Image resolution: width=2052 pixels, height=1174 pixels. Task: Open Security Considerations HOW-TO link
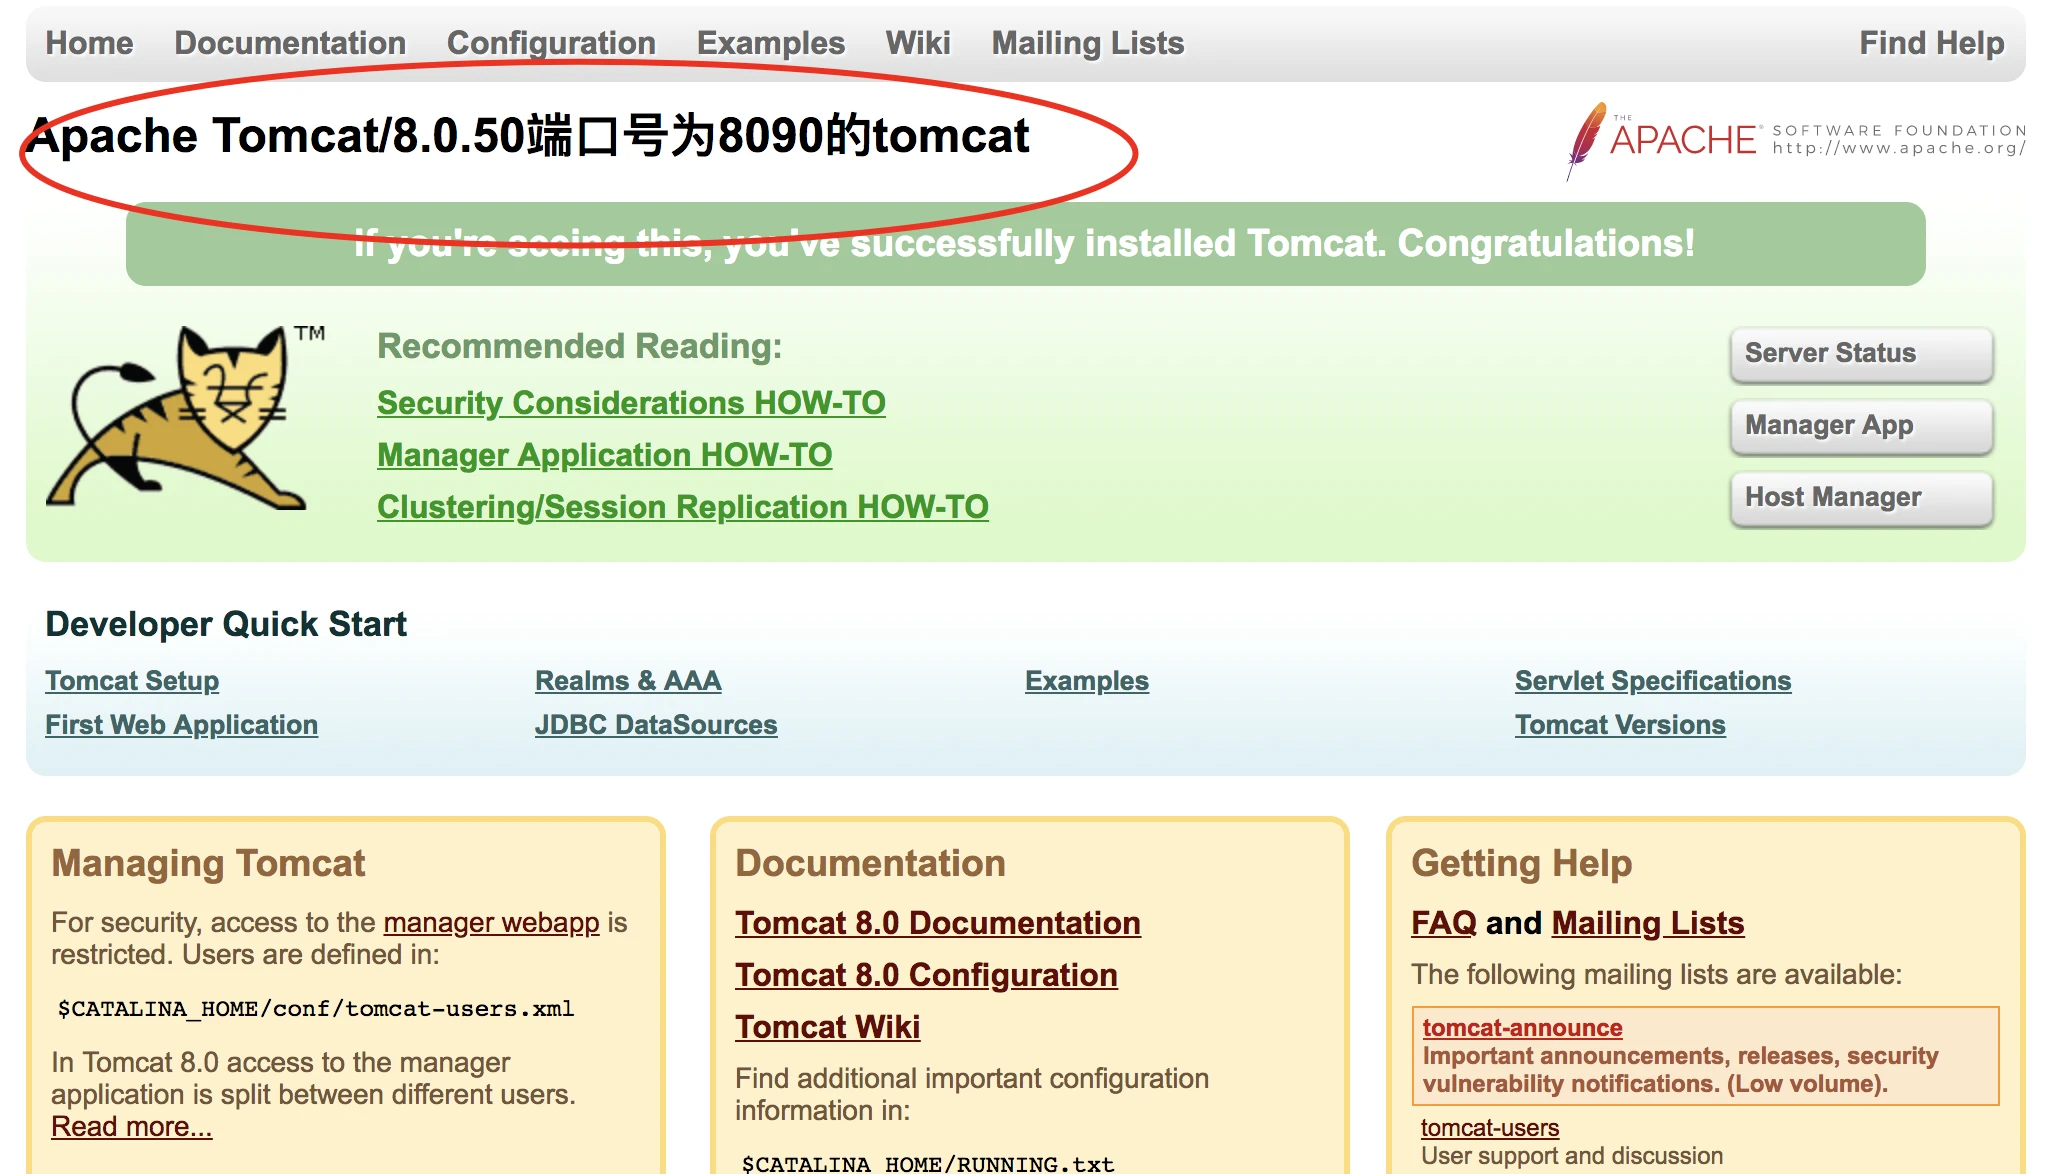[631, 403]
